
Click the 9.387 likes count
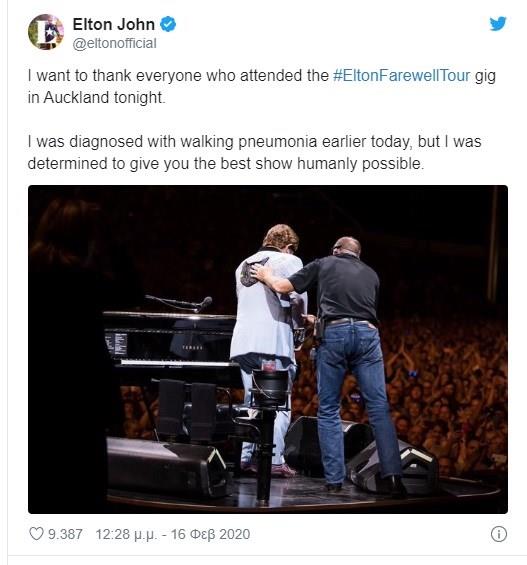tap(65, 534)
